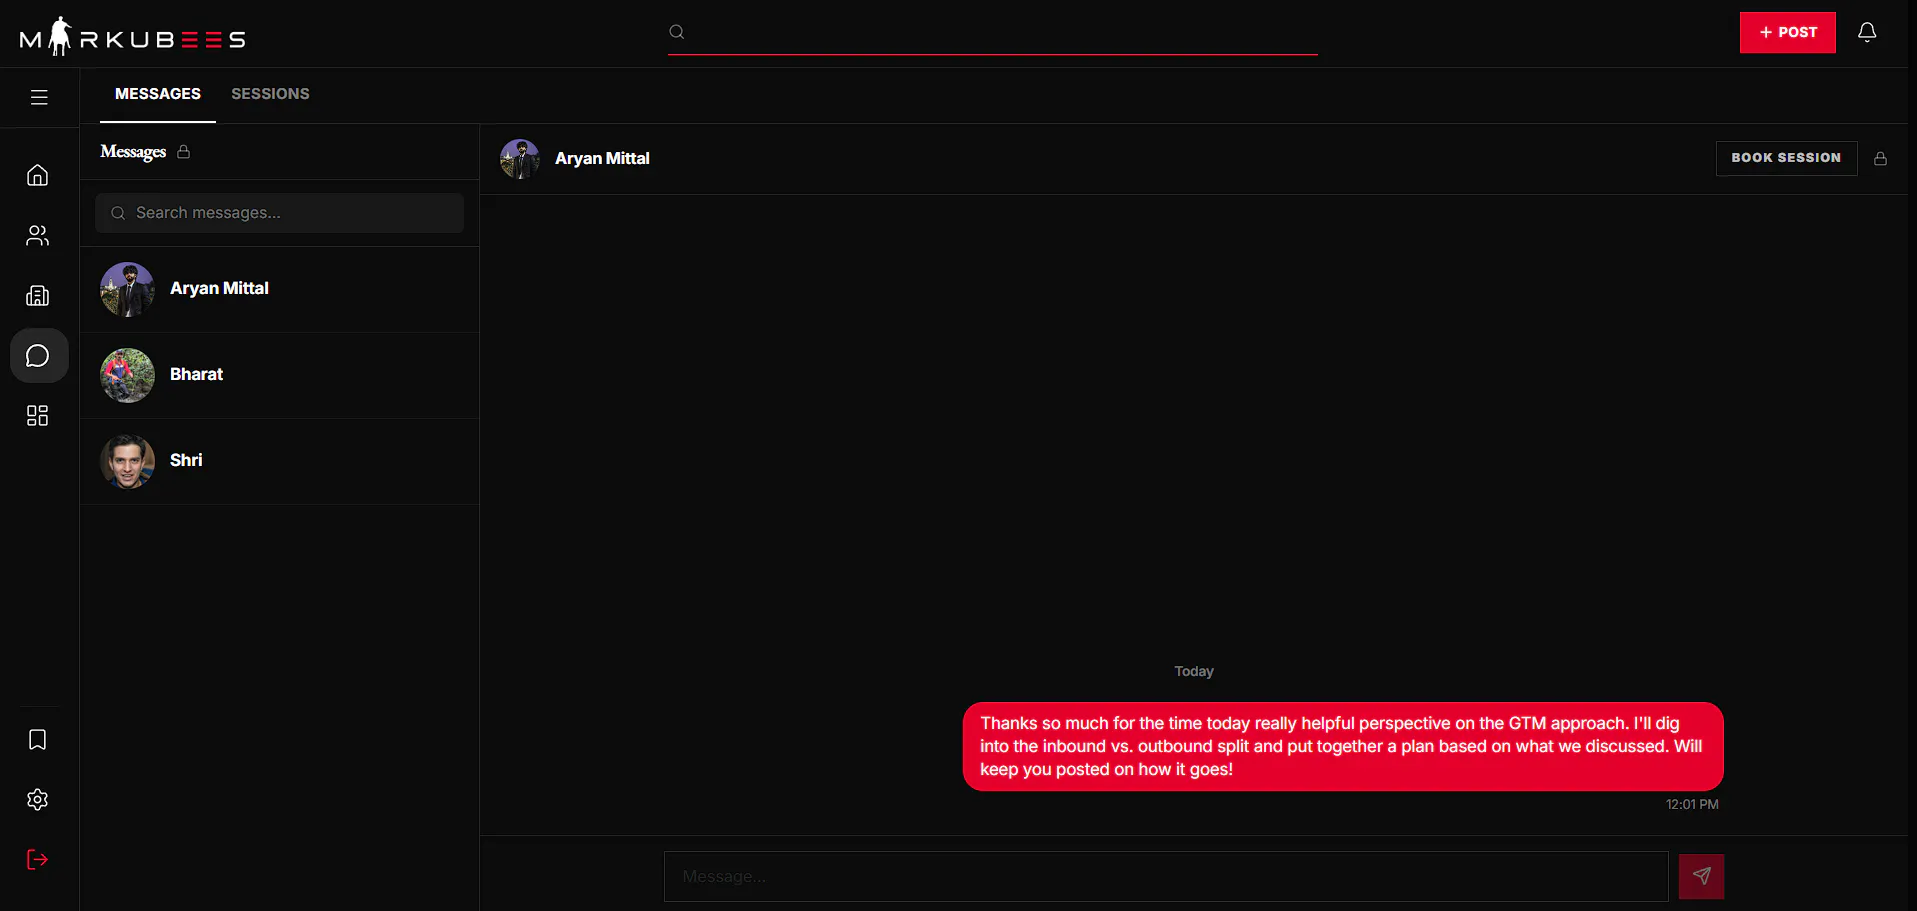Click into the Message input box
The width and height of the screenshot is (1917, 911).
pyautogui.click(x=1166, y=876)
